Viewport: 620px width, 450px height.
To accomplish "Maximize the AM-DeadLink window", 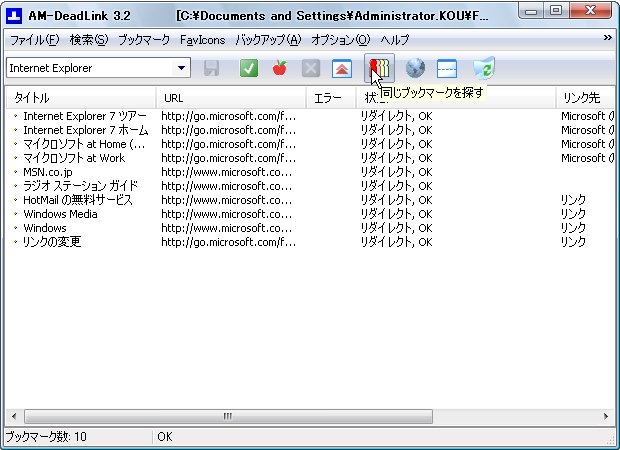I will 556,11.
